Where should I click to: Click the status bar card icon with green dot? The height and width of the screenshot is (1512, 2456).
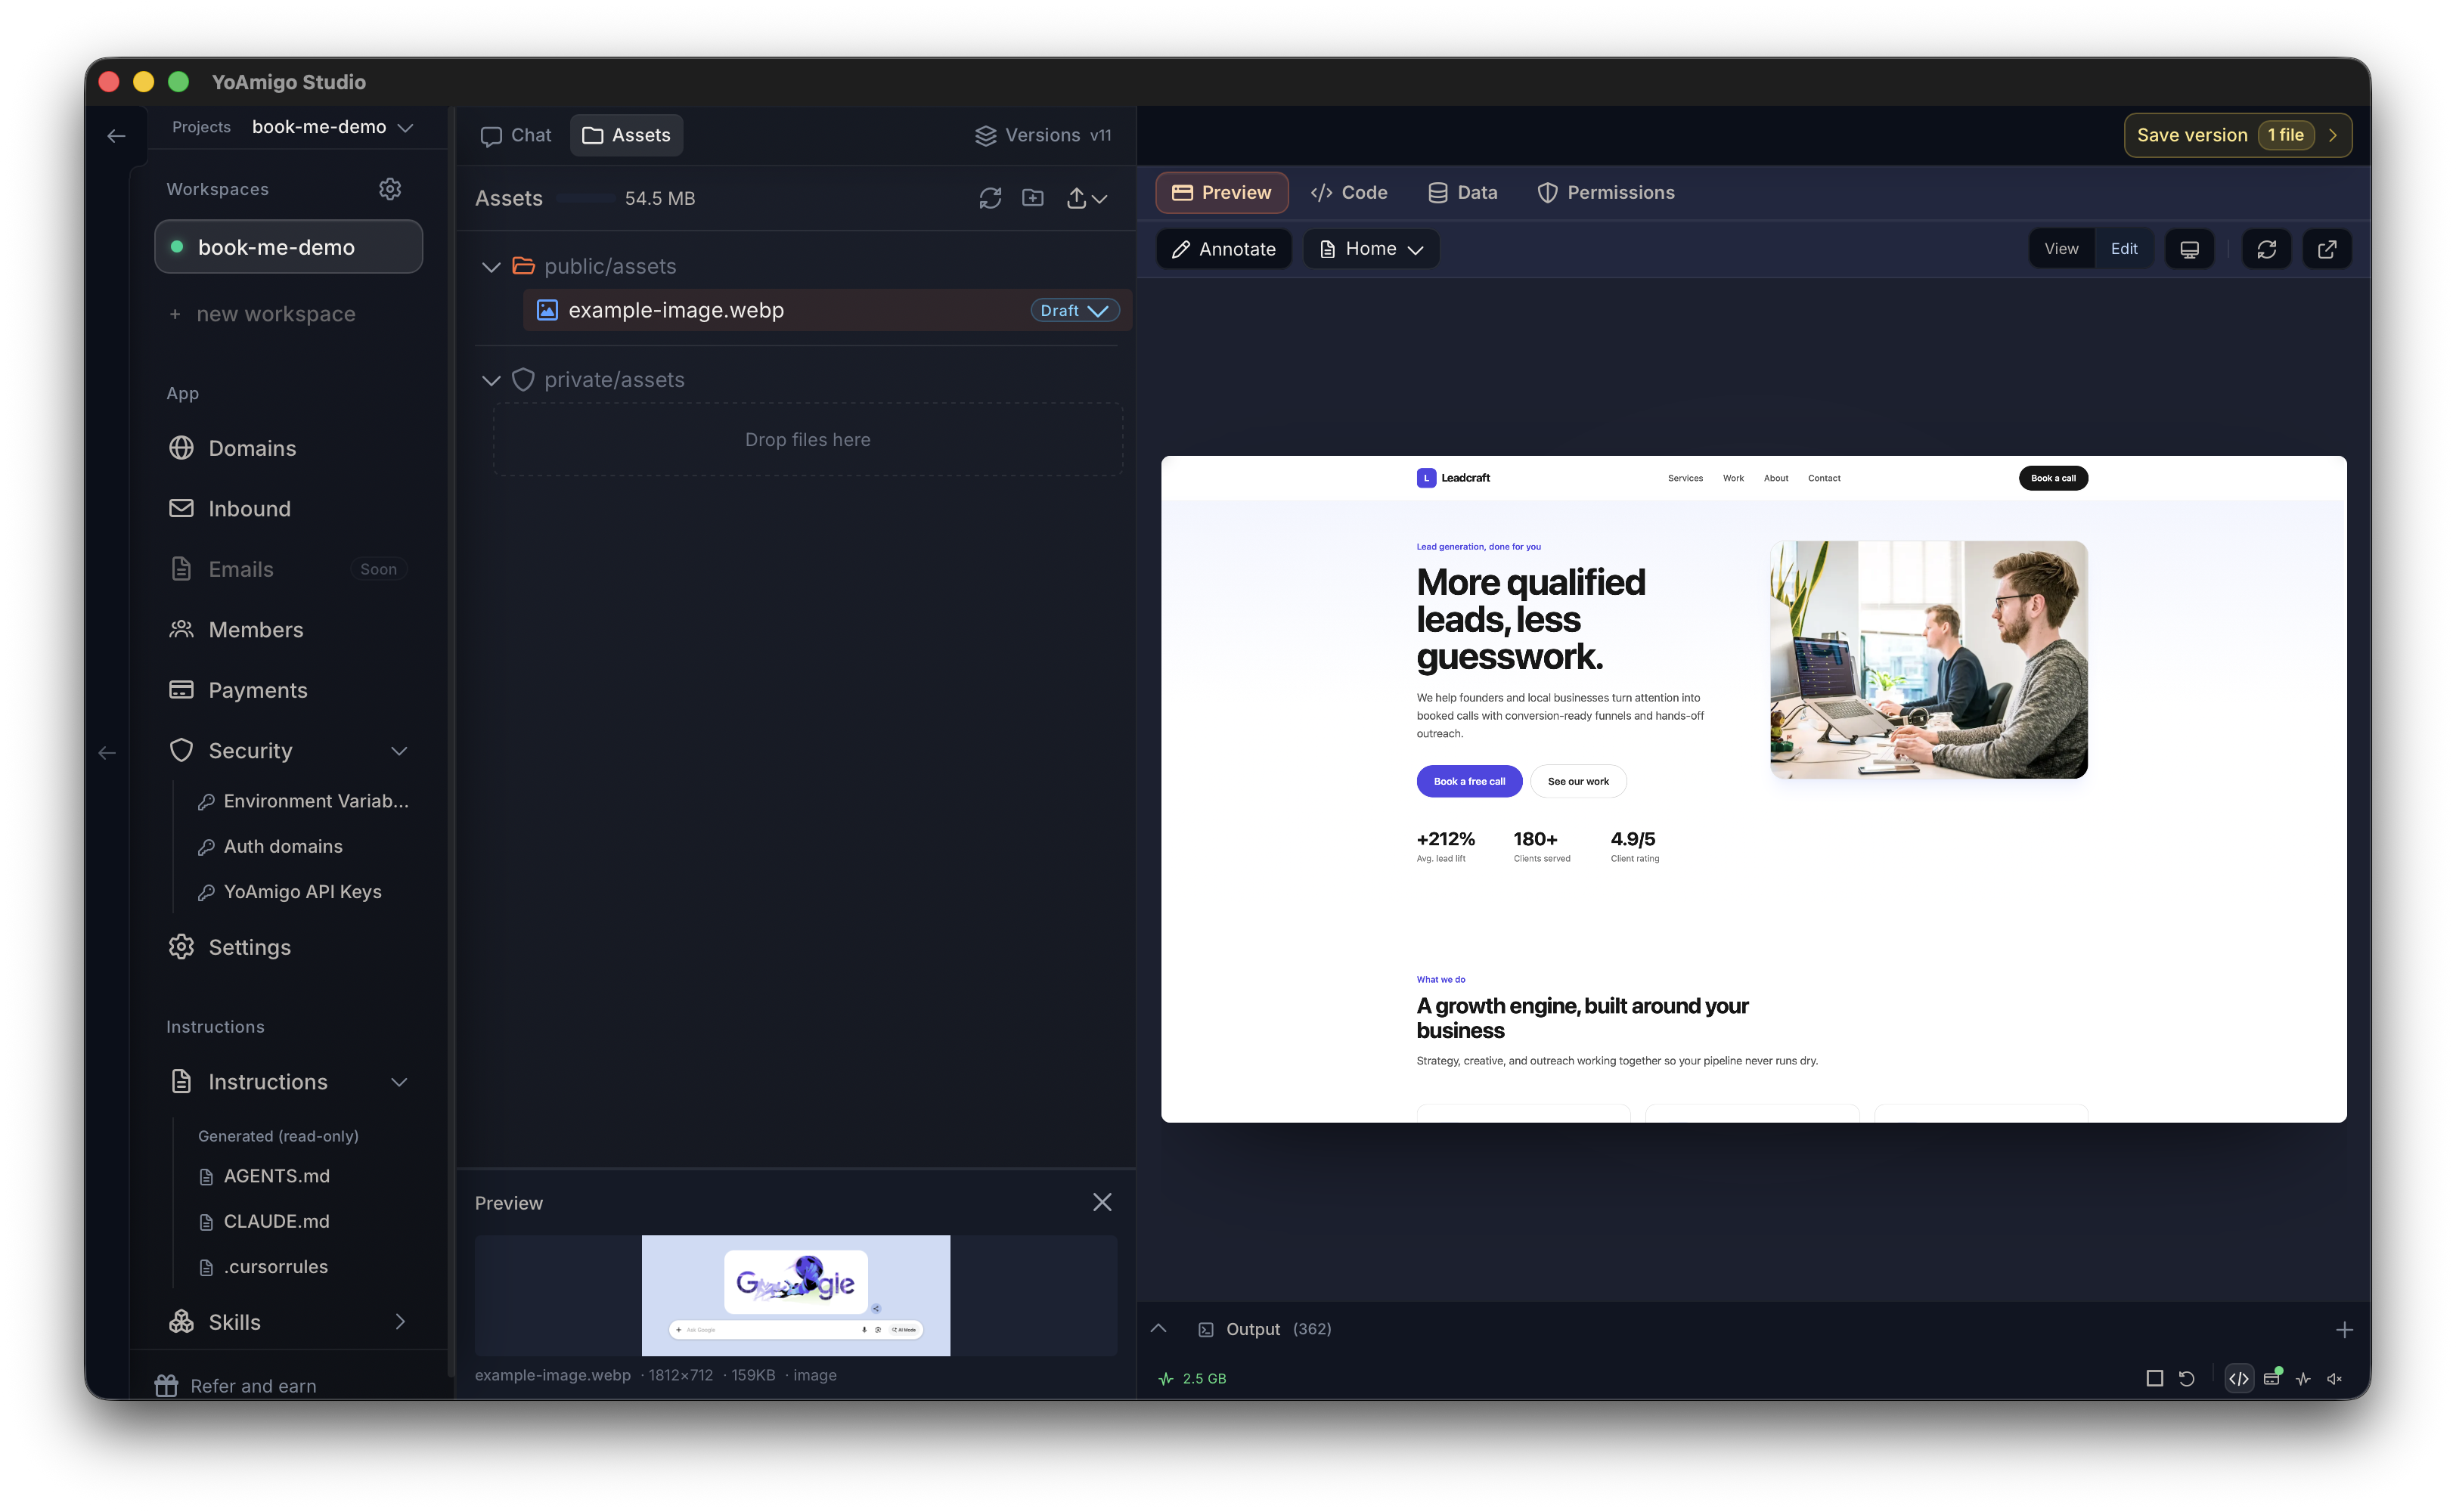coord(2272,1377)
